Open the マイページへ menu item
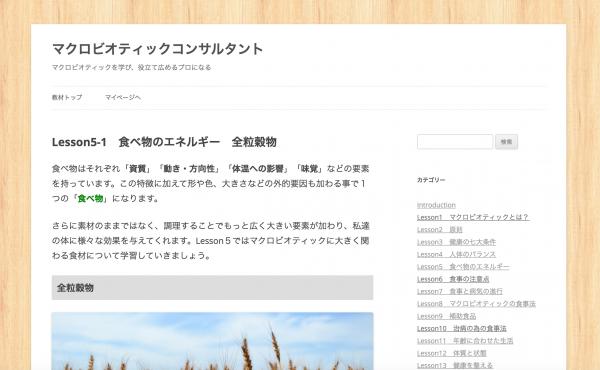The height and width of the screenshot is (370, 600). pyautogui.click(x=123, y=98)
